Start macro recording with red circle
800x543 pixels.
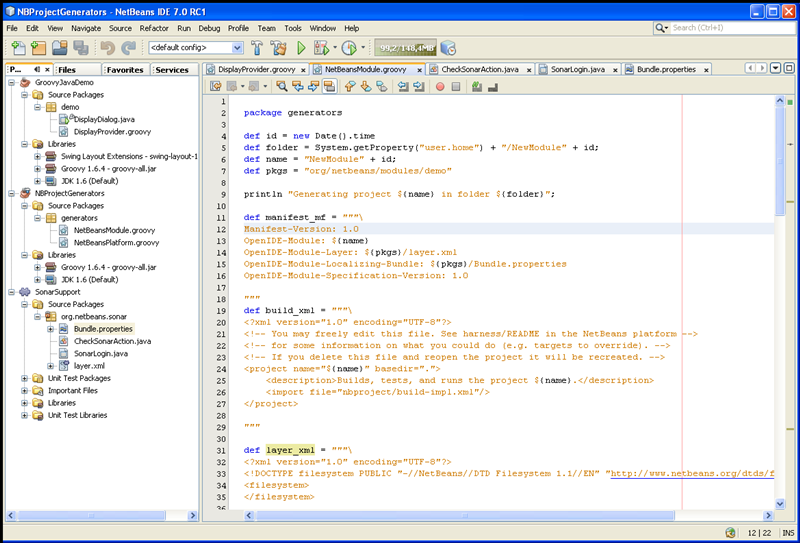pos(440,87)
